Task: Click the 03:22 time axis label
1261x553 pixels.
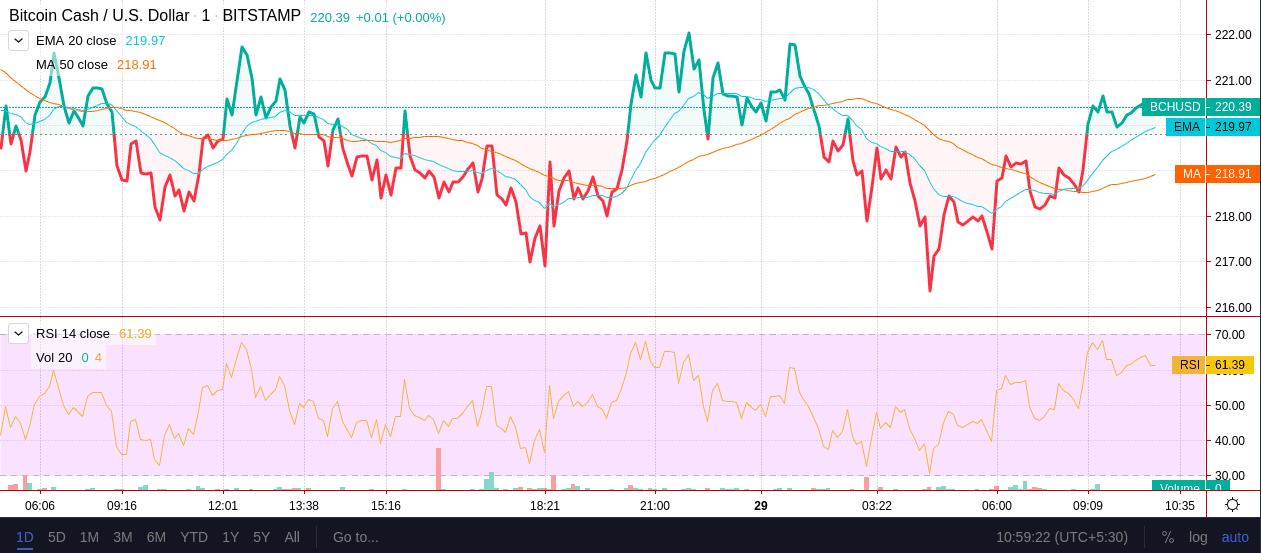Action: pos(877,506)
